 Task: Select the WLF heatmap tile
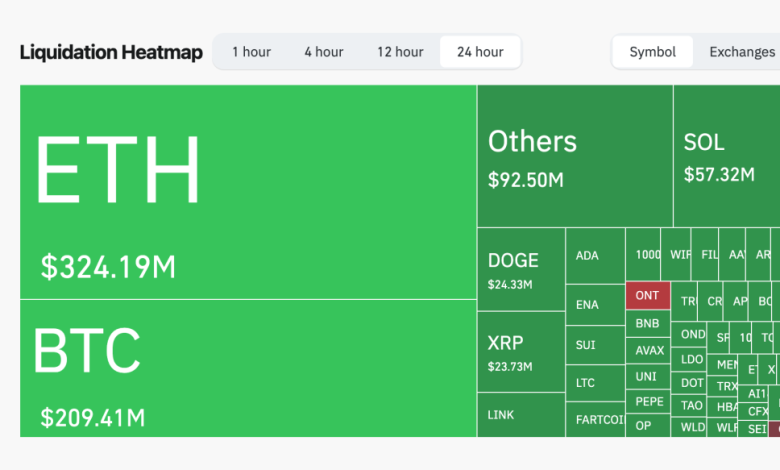(723, 427)
